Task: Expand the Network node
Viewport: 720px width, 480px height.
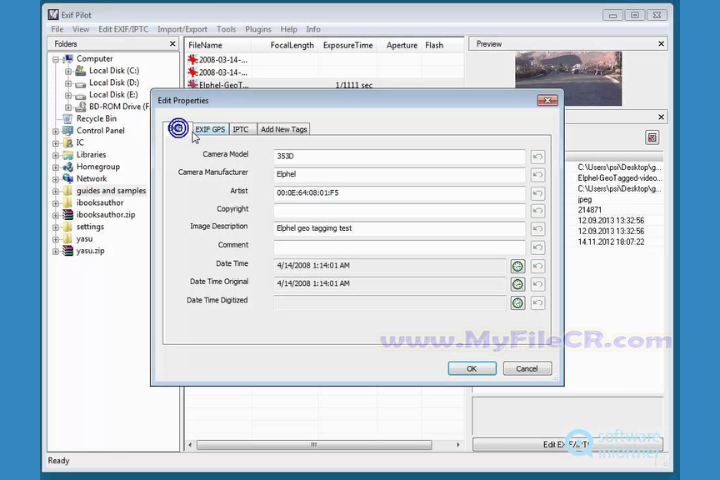Action: point(56,179)
